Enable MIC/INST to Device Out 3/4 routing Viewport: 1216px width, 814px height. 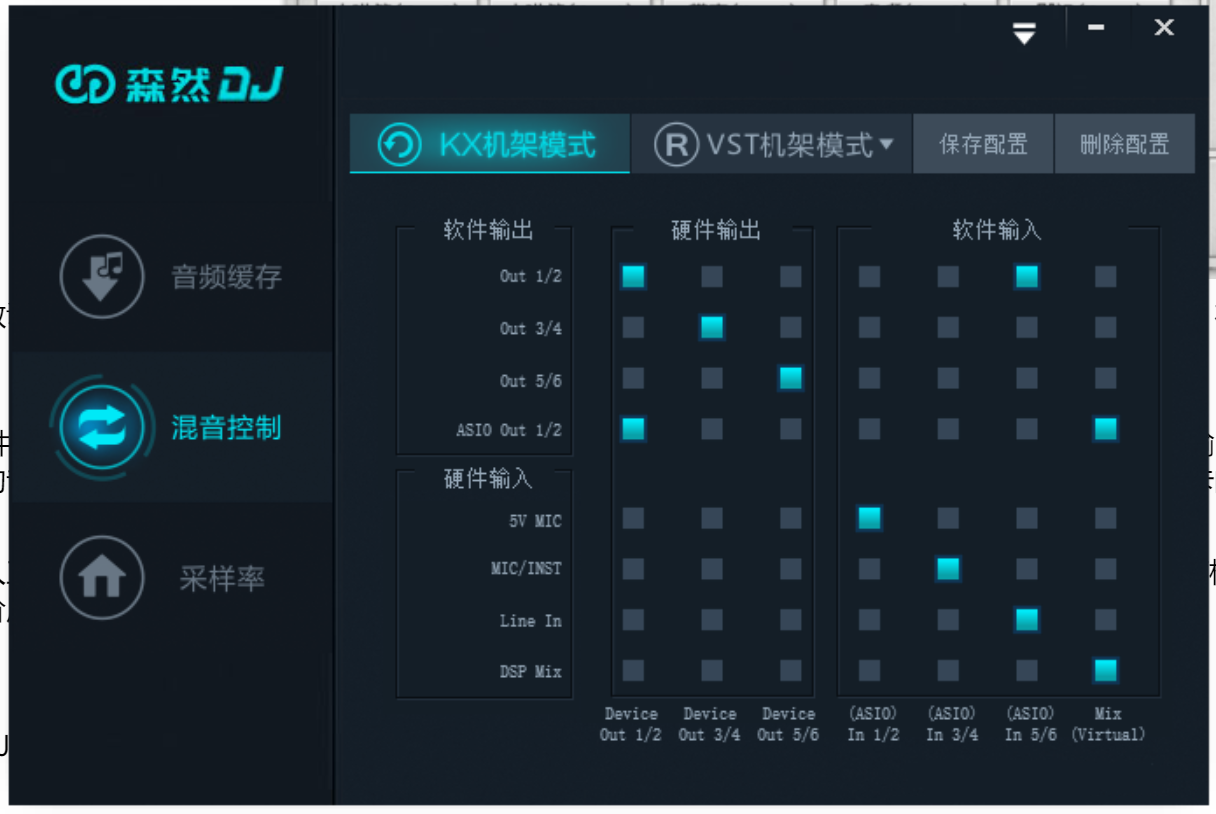(712, 569)
